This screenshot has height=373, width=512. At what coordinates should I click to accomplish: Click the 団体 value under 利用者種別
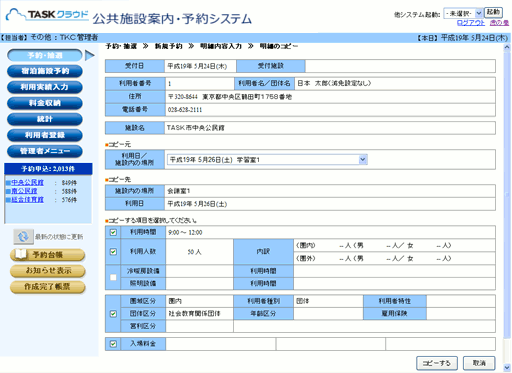coord(303,301)
